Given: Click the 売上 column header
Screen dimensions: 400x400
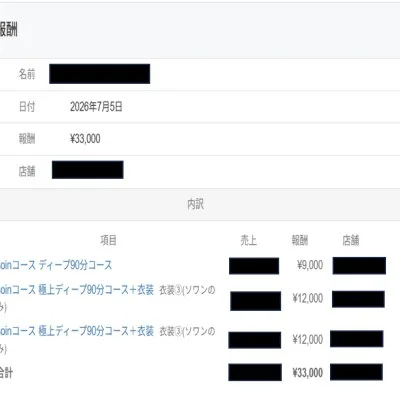Looking at the screenshot, I should tap(248, 240).
